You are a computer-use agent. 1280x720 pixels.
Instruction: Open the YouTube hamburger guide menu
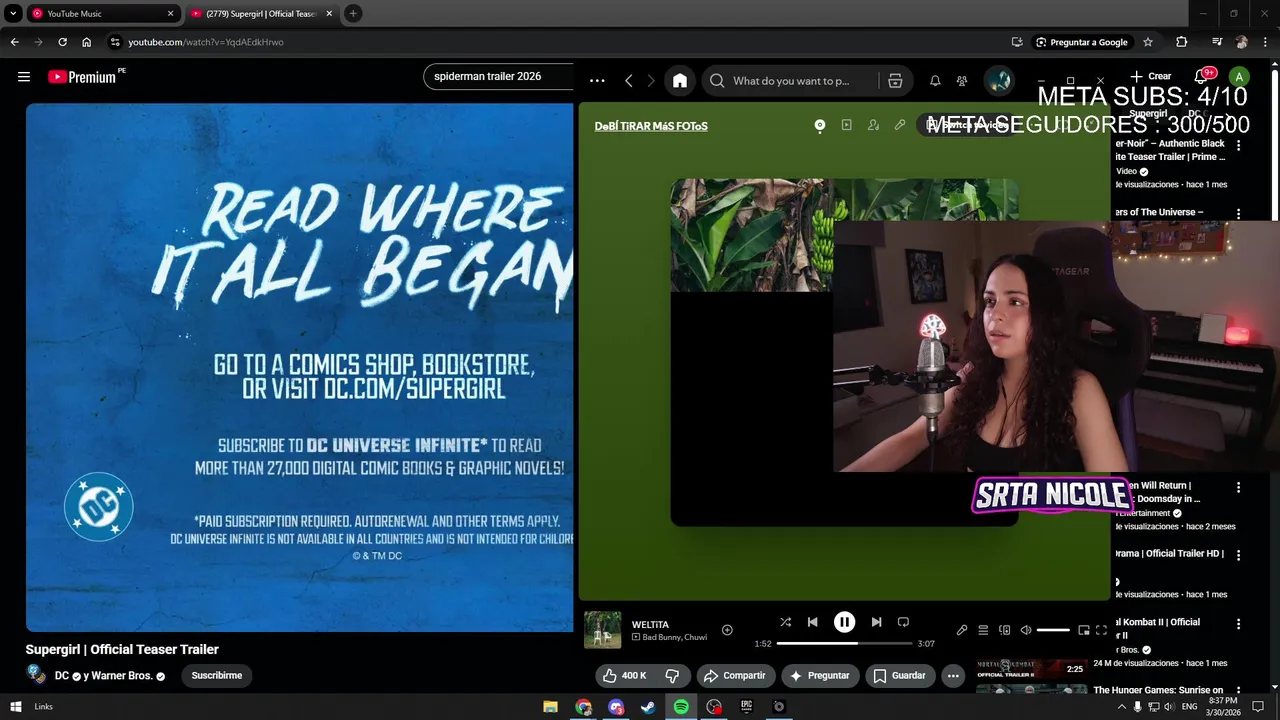pyautogui.click(x=24, y=77)
